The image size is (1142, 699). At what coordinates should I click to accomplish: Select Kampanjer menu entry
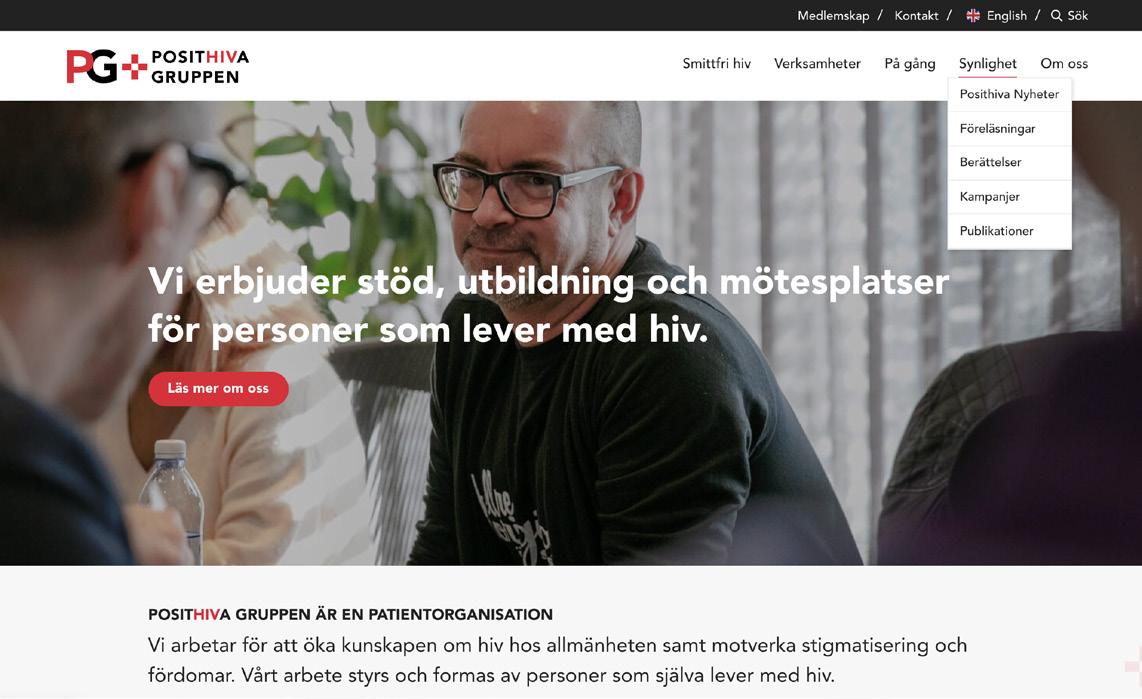(1009, 197)
